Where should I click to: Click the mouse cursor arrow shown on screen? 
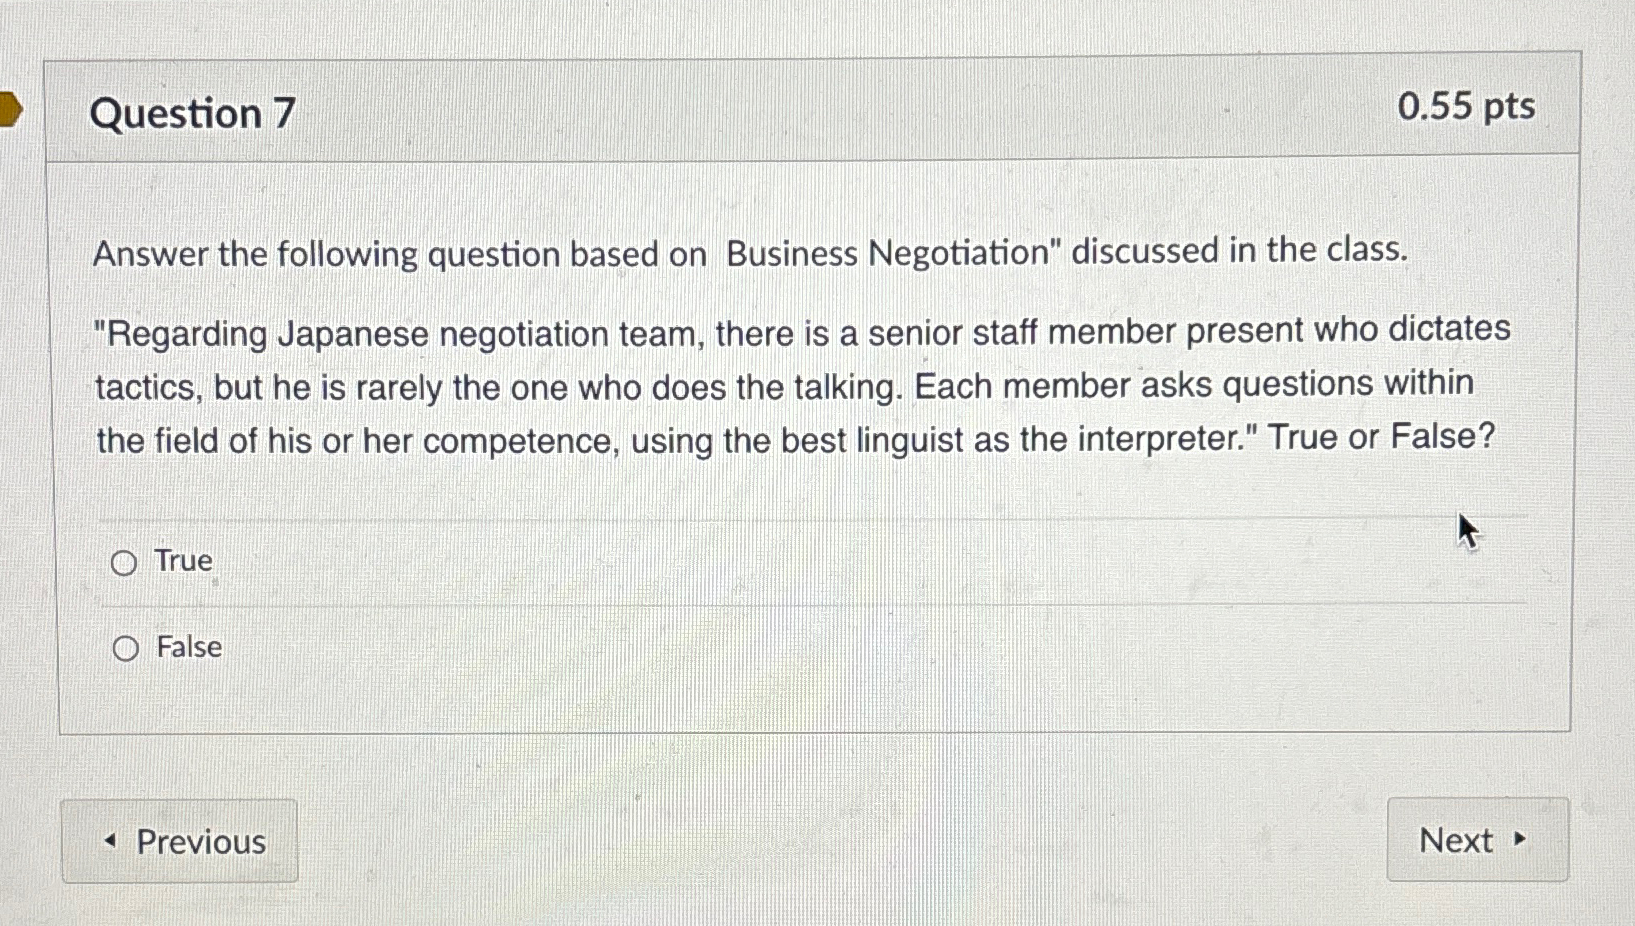pyautogui.click(x=1465, y=530)
